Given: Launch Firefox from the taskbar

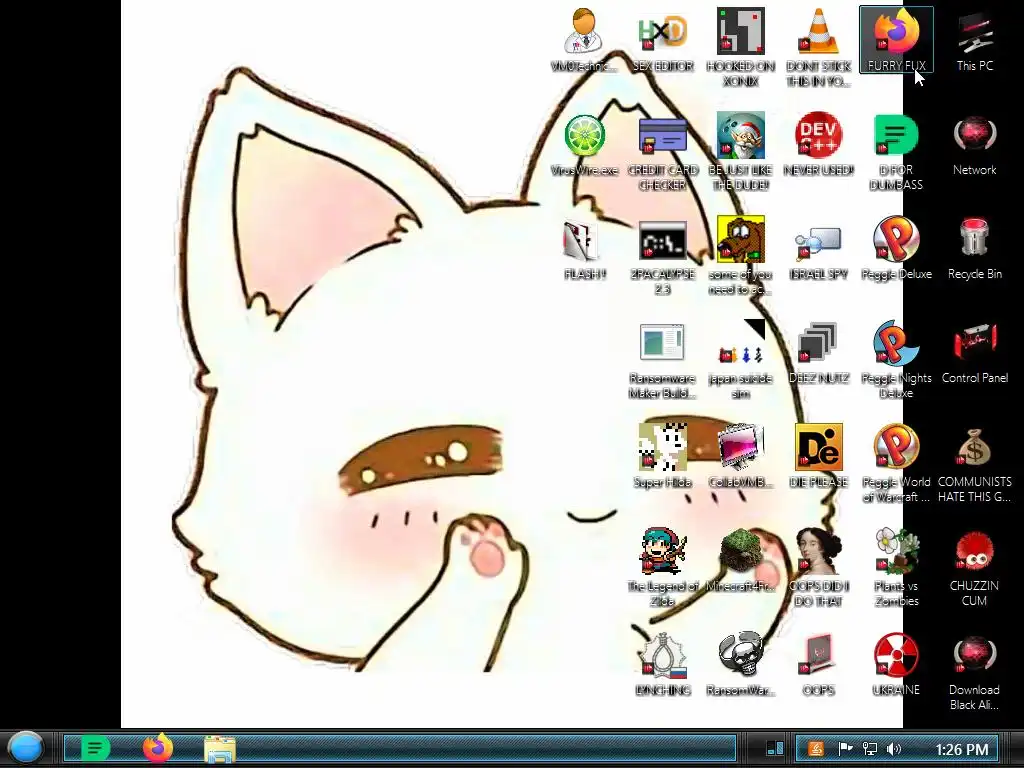Looking at the screenshot, I should tap(157, 748).
